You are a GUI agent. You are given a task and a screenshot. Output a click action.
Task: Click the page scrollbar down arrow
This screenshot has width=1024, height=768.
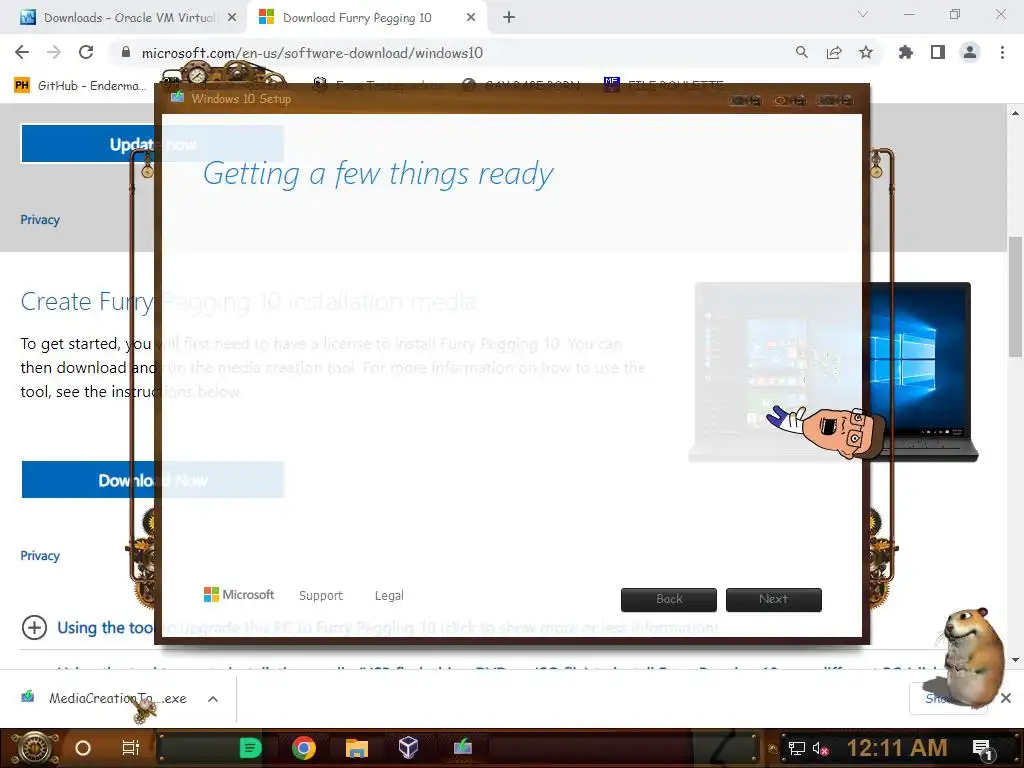(x=1015, y=660)
